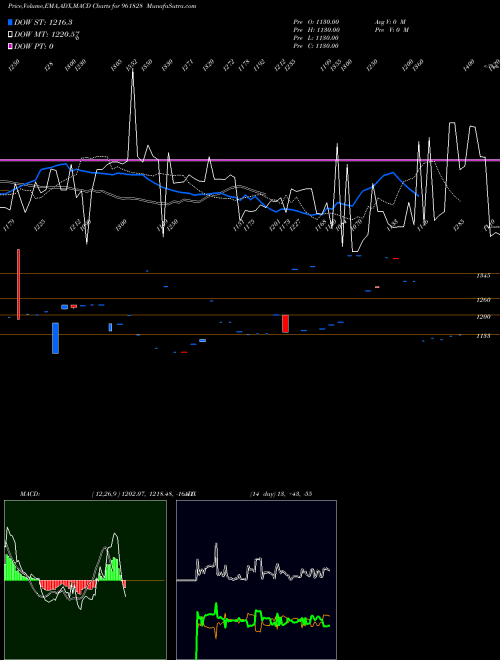Select the 'DOW PT: 0' legend text

coord(34,46)
